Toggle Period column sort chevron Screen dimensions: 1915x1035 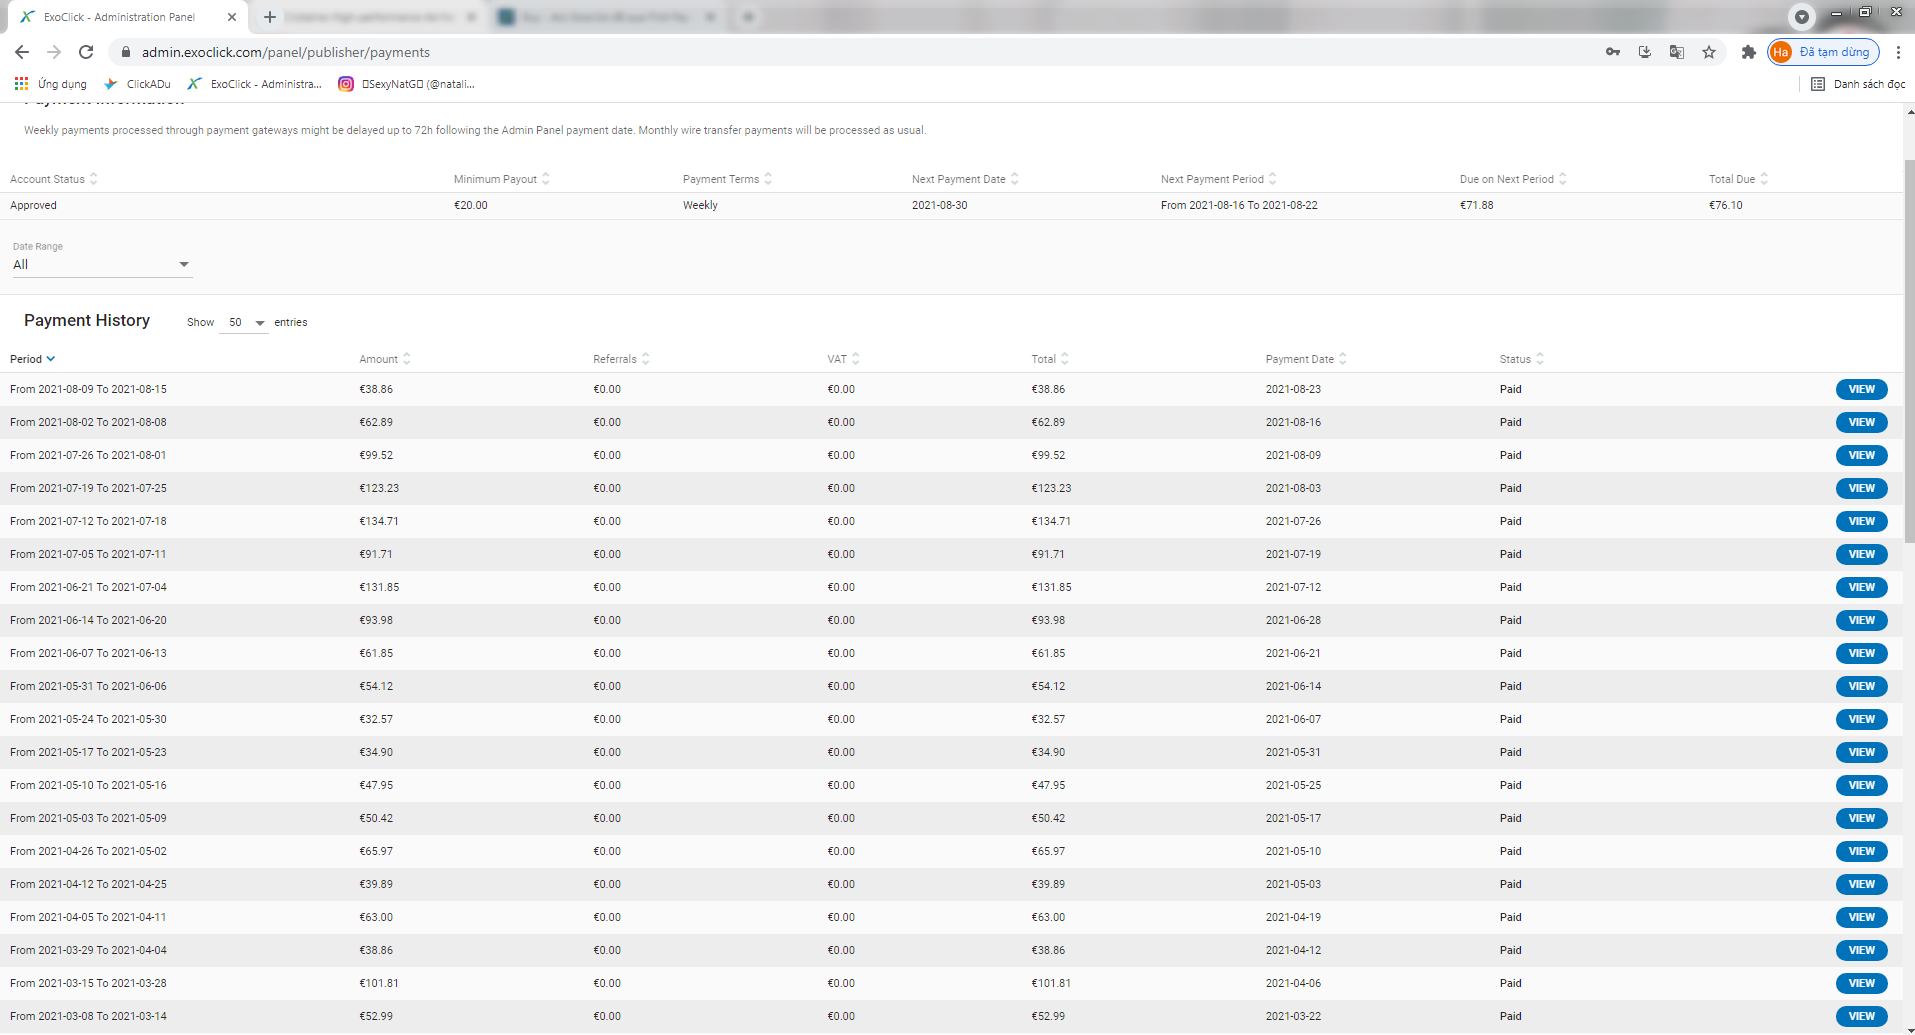coord(51,359)
